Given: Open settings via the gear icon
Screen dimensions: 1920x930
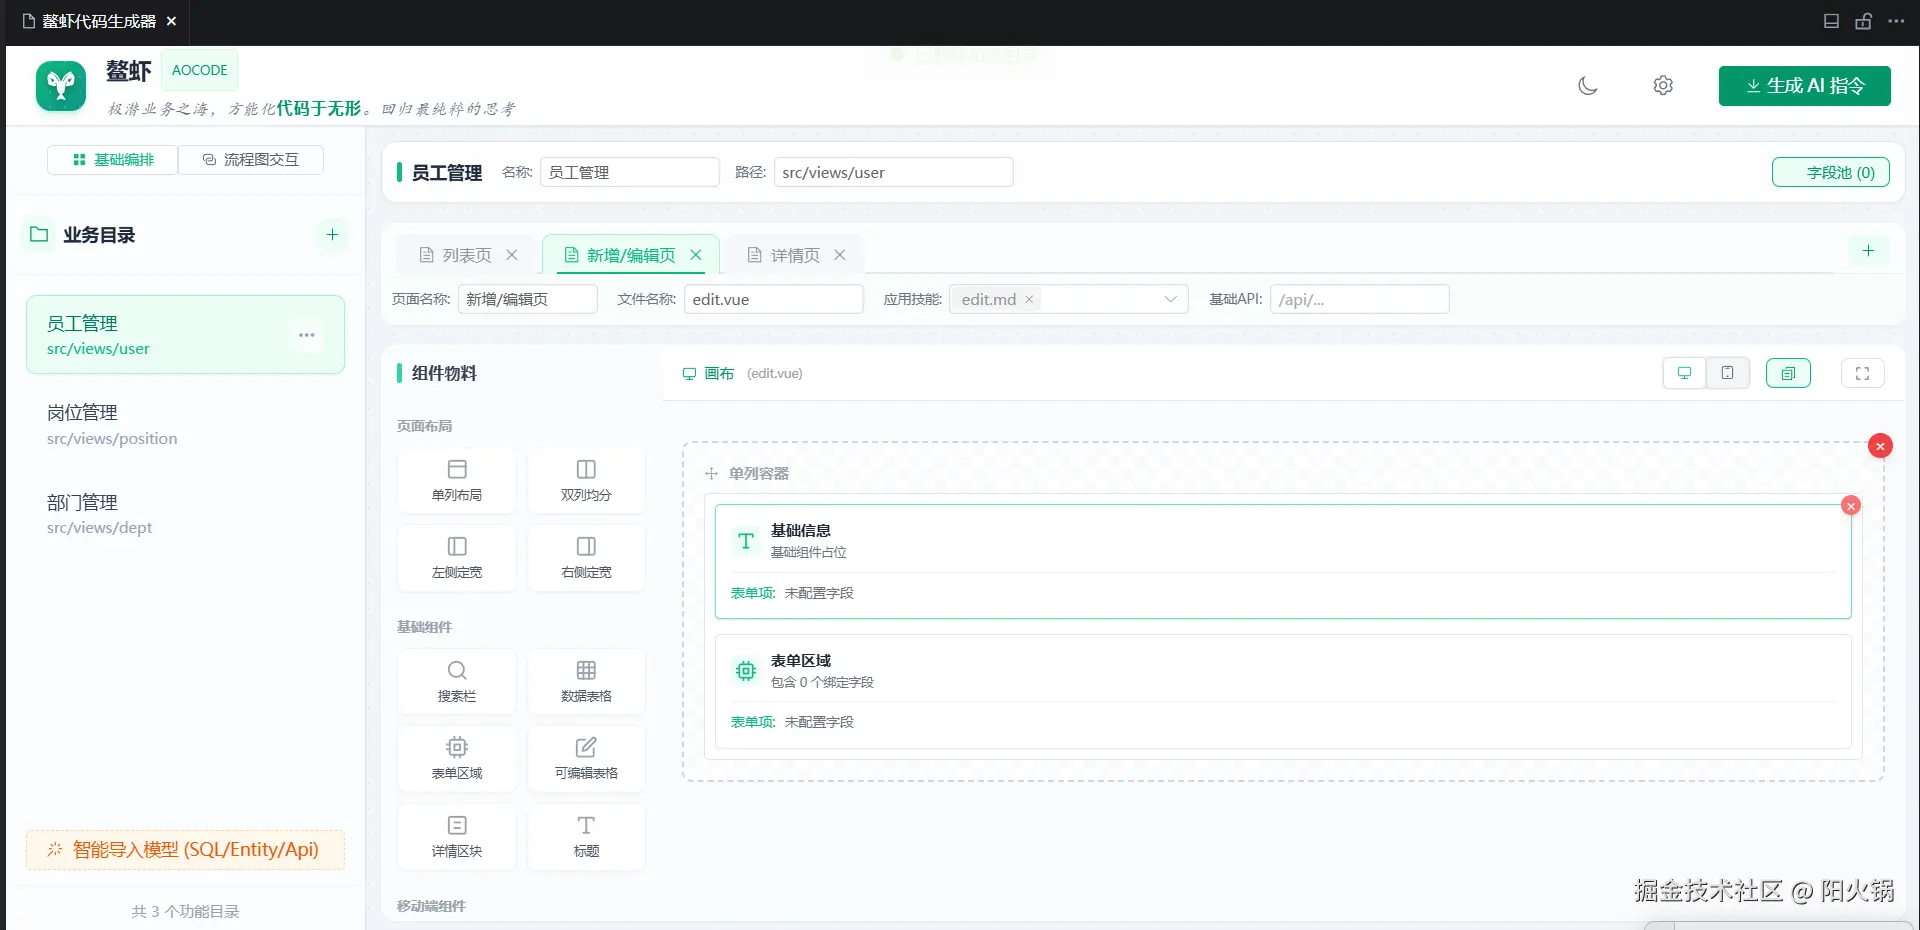Looking at the screenshot, I should [1663, 86].
